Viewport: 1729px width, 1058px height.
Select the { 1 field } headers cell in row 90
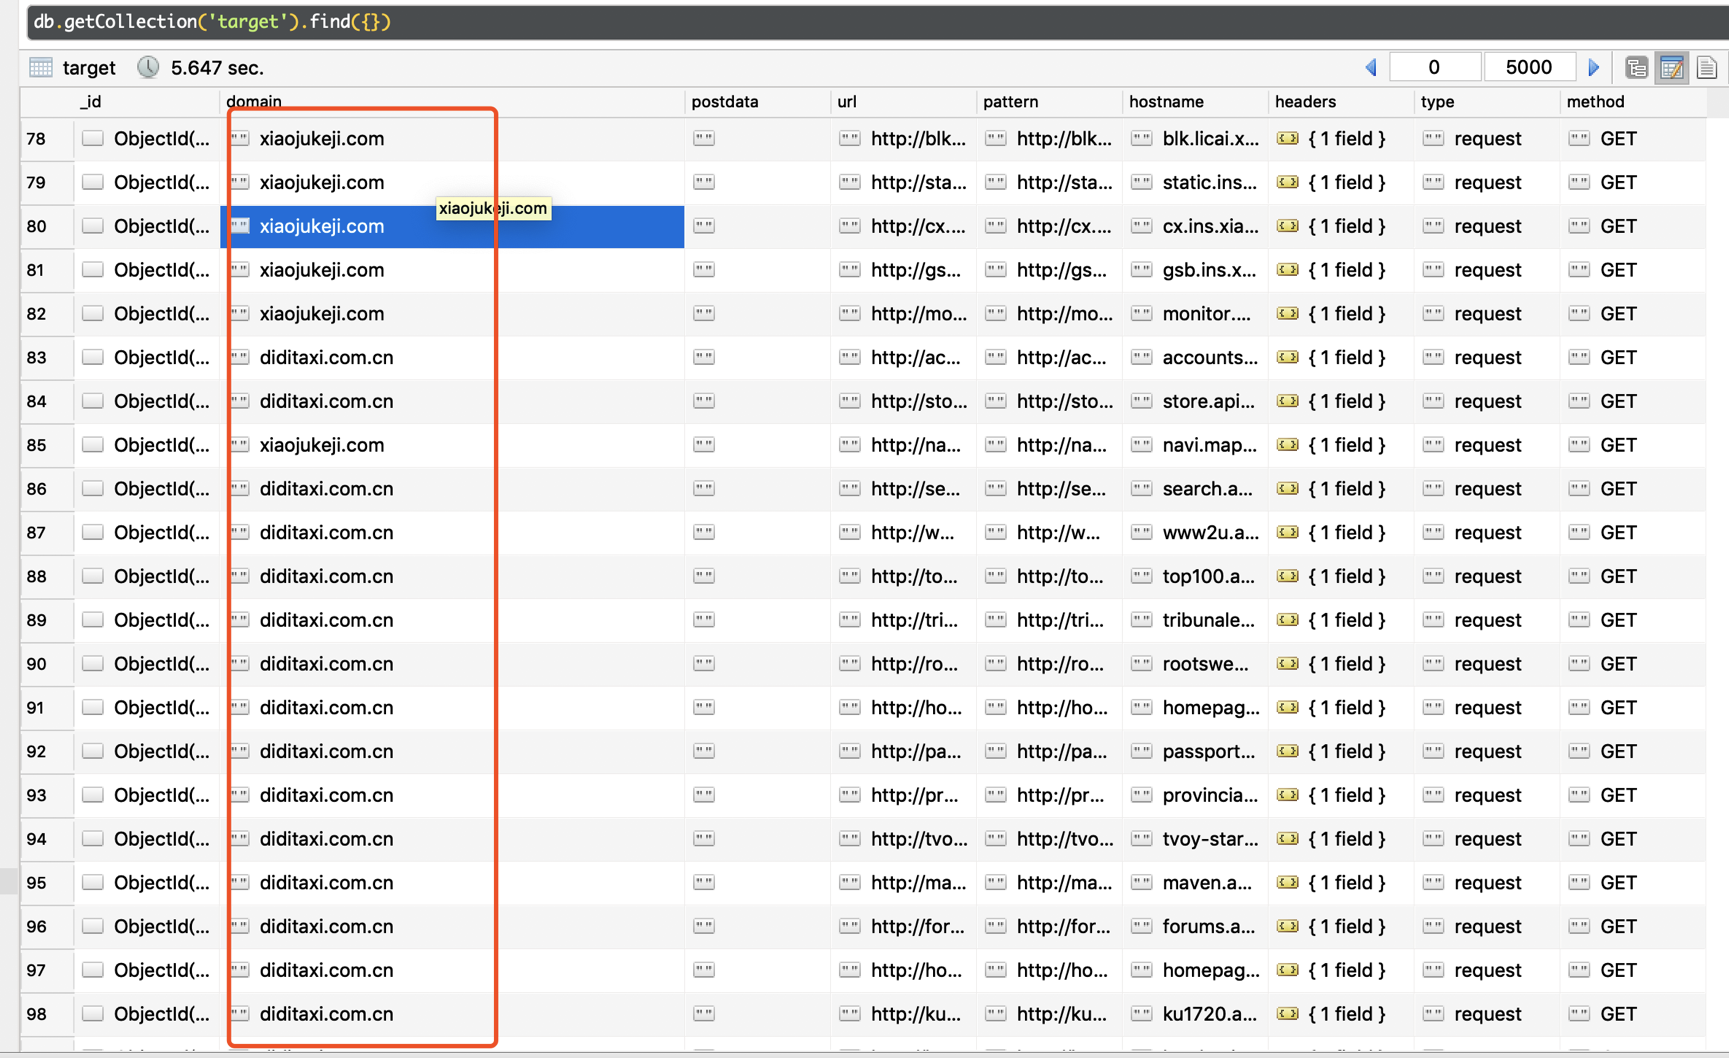pos(1341,664)
